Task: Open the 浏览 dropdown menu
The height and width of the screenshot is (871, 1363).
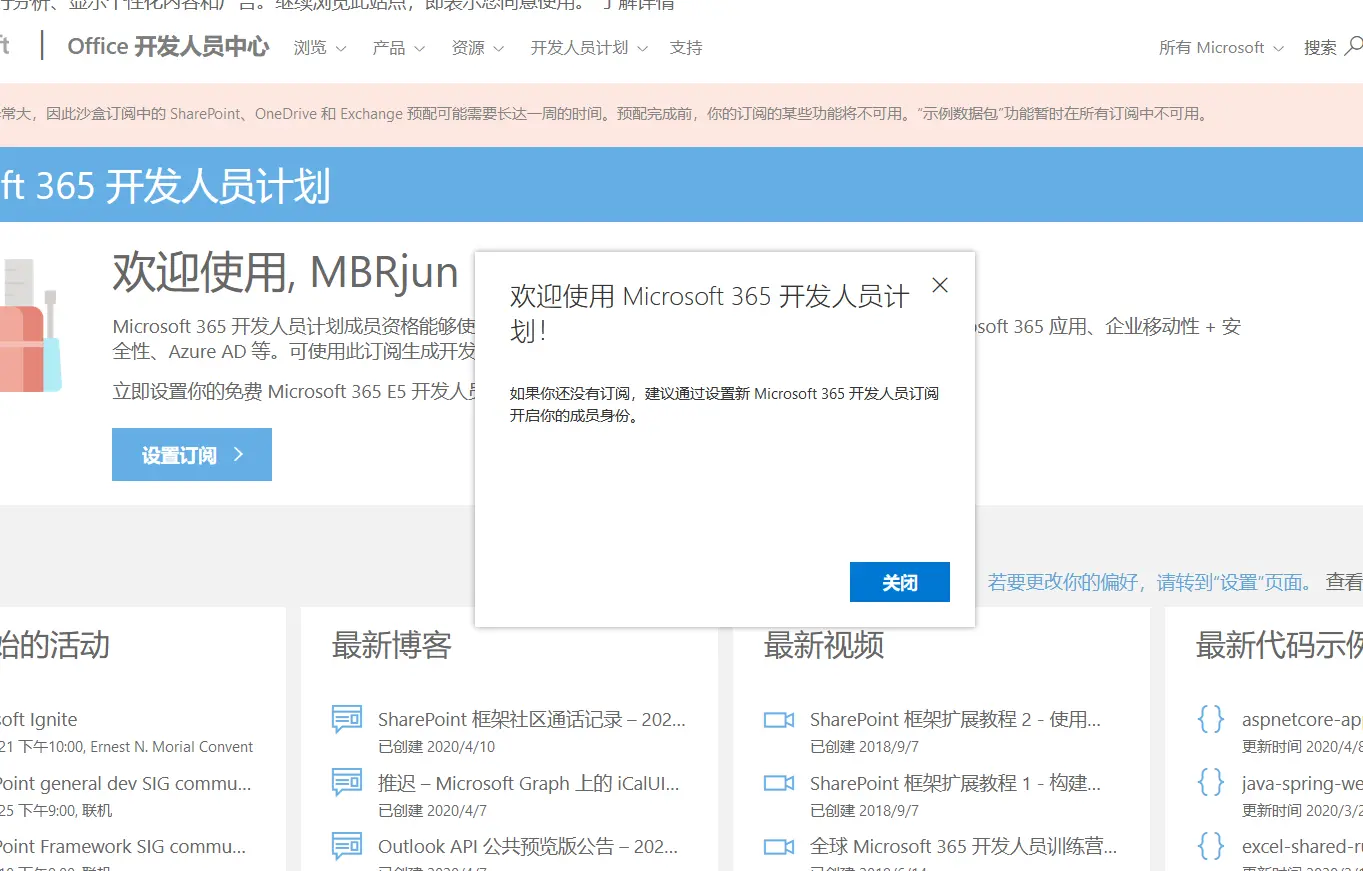Action: (x=320, y=47)
